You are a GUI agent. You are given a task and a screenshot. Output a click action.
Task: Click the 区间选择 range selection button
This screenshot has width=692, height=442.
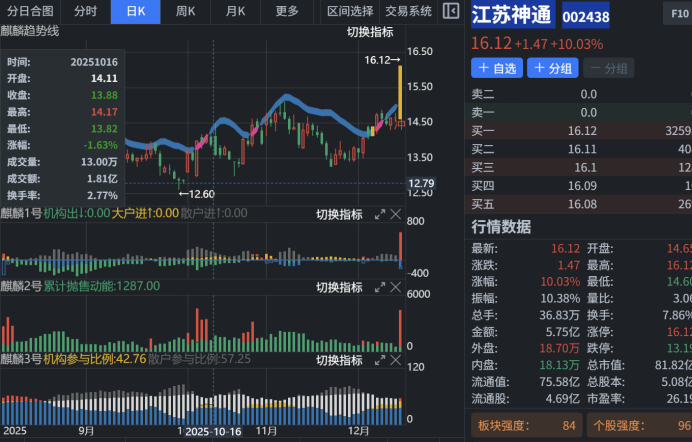(350, 12)
